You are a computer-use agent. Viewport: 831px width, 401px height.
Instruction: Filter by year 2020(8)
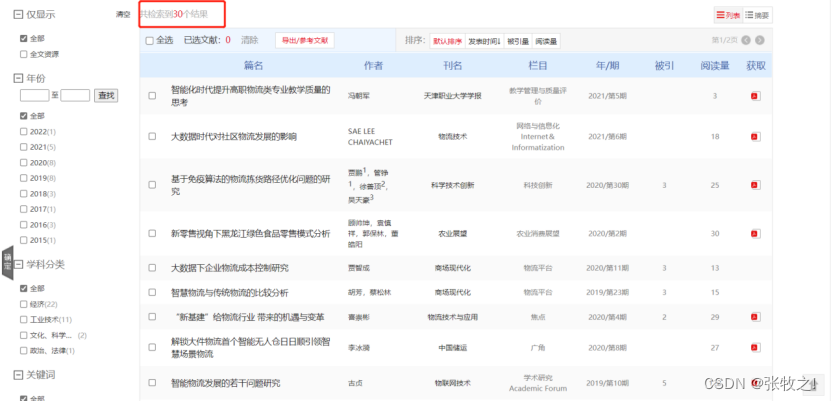23,162
